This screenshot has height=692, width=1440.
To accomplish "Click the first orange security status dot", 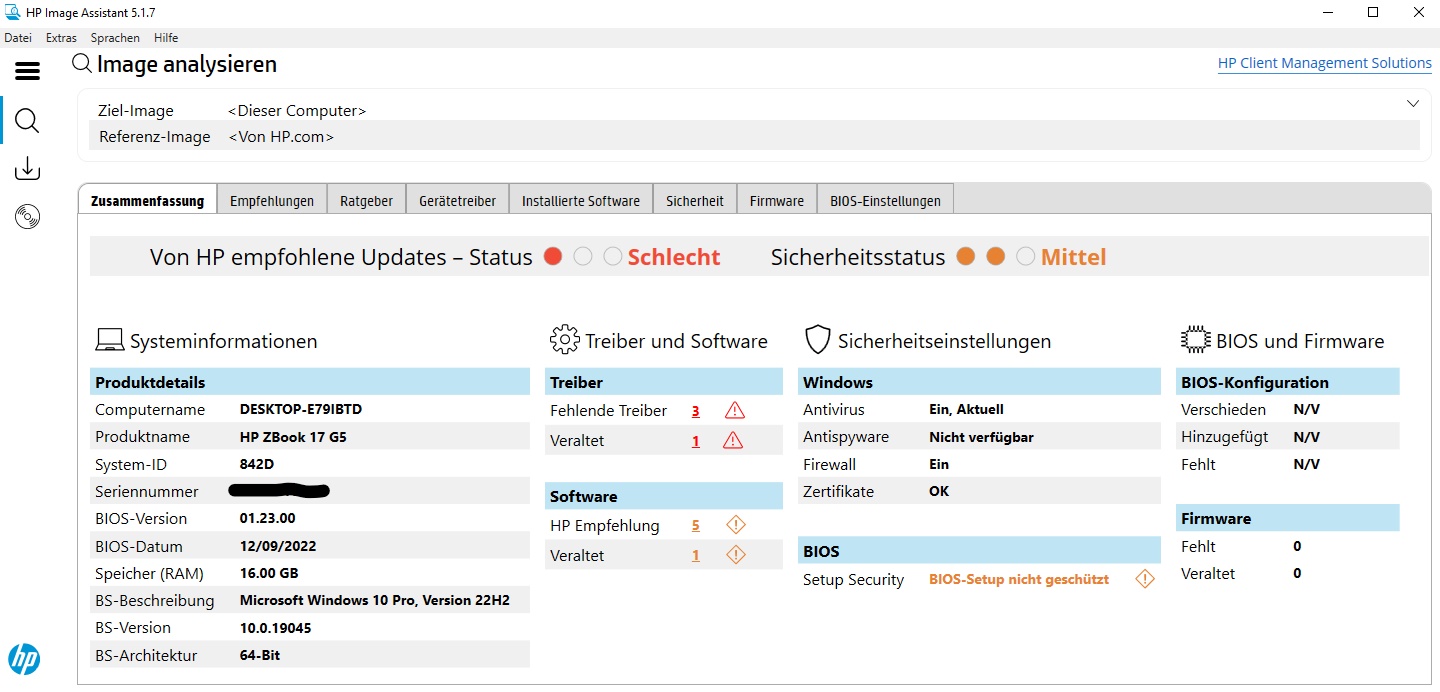I will point(965,257).
